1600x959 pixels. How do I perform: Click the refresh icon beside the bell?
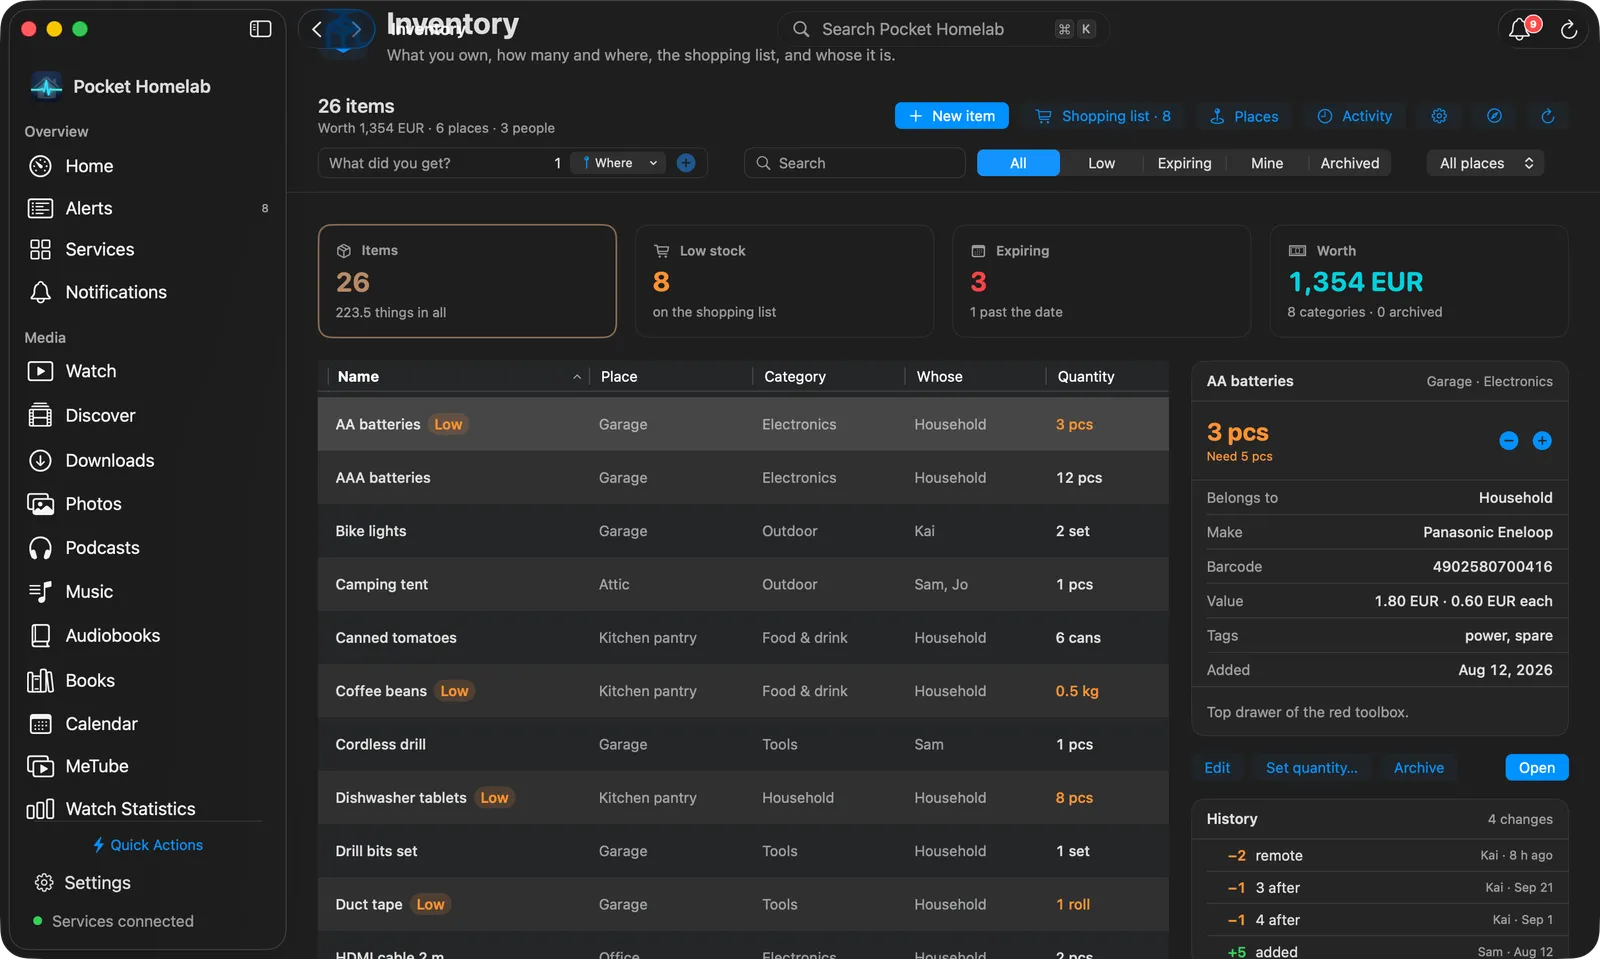click(x=1569, y=30)
